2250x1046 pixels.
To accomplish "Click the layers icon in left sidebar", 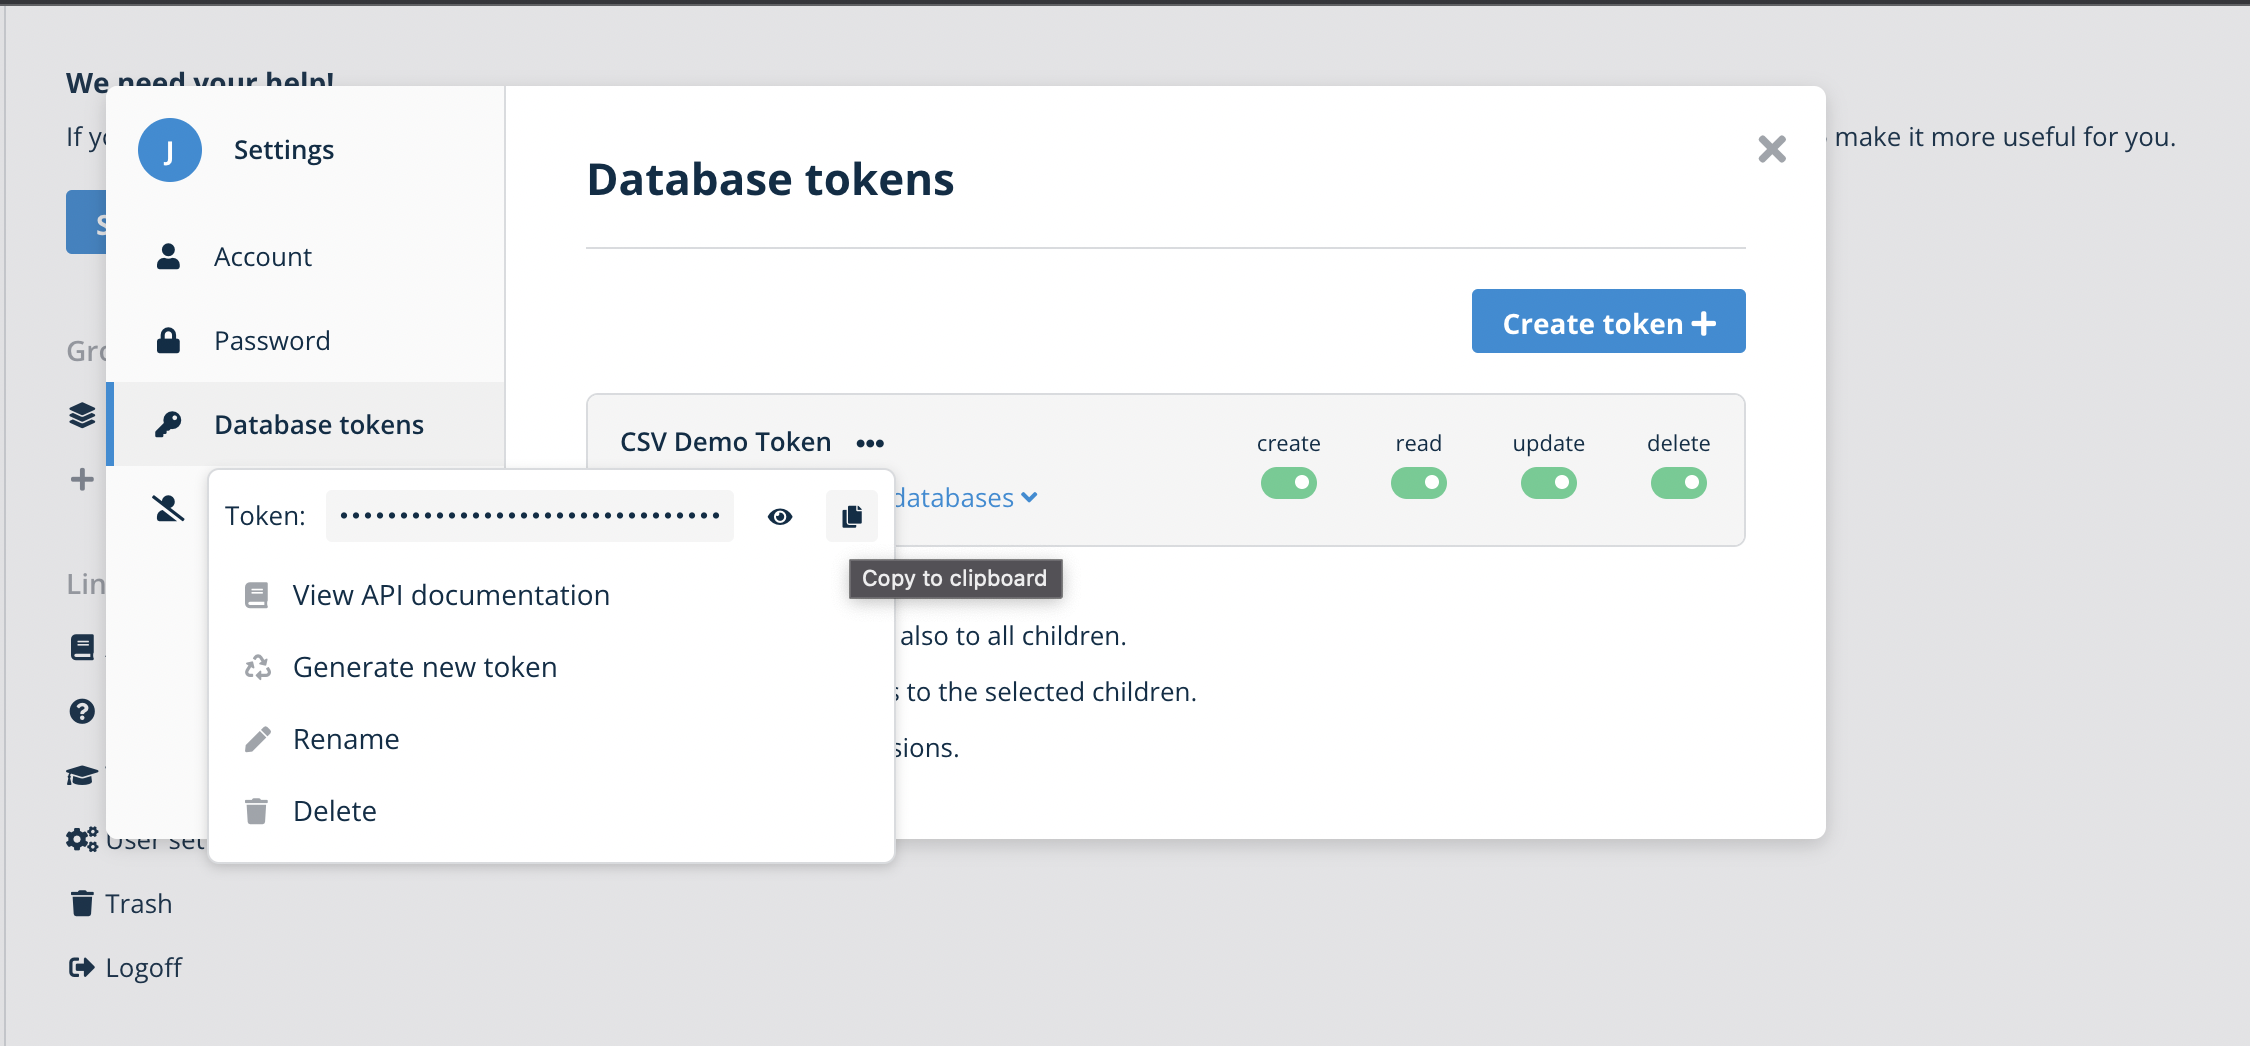I will click(82, 415).
